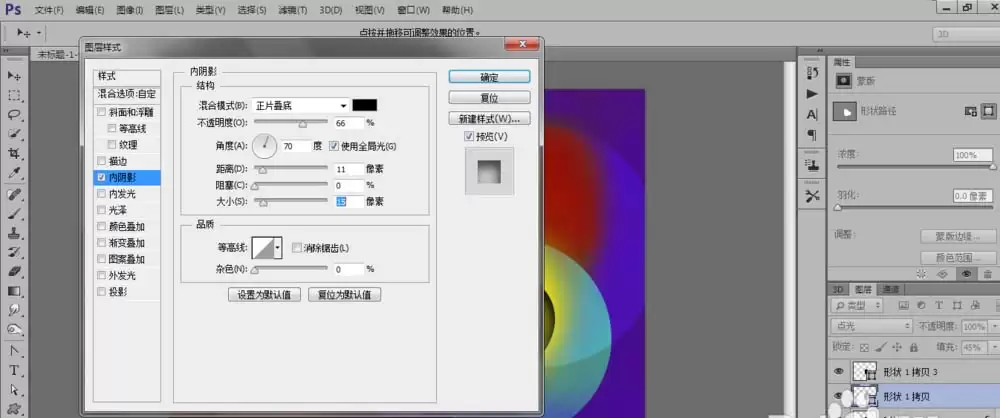Click the lock all layers icon

click(x=914, y=348)
